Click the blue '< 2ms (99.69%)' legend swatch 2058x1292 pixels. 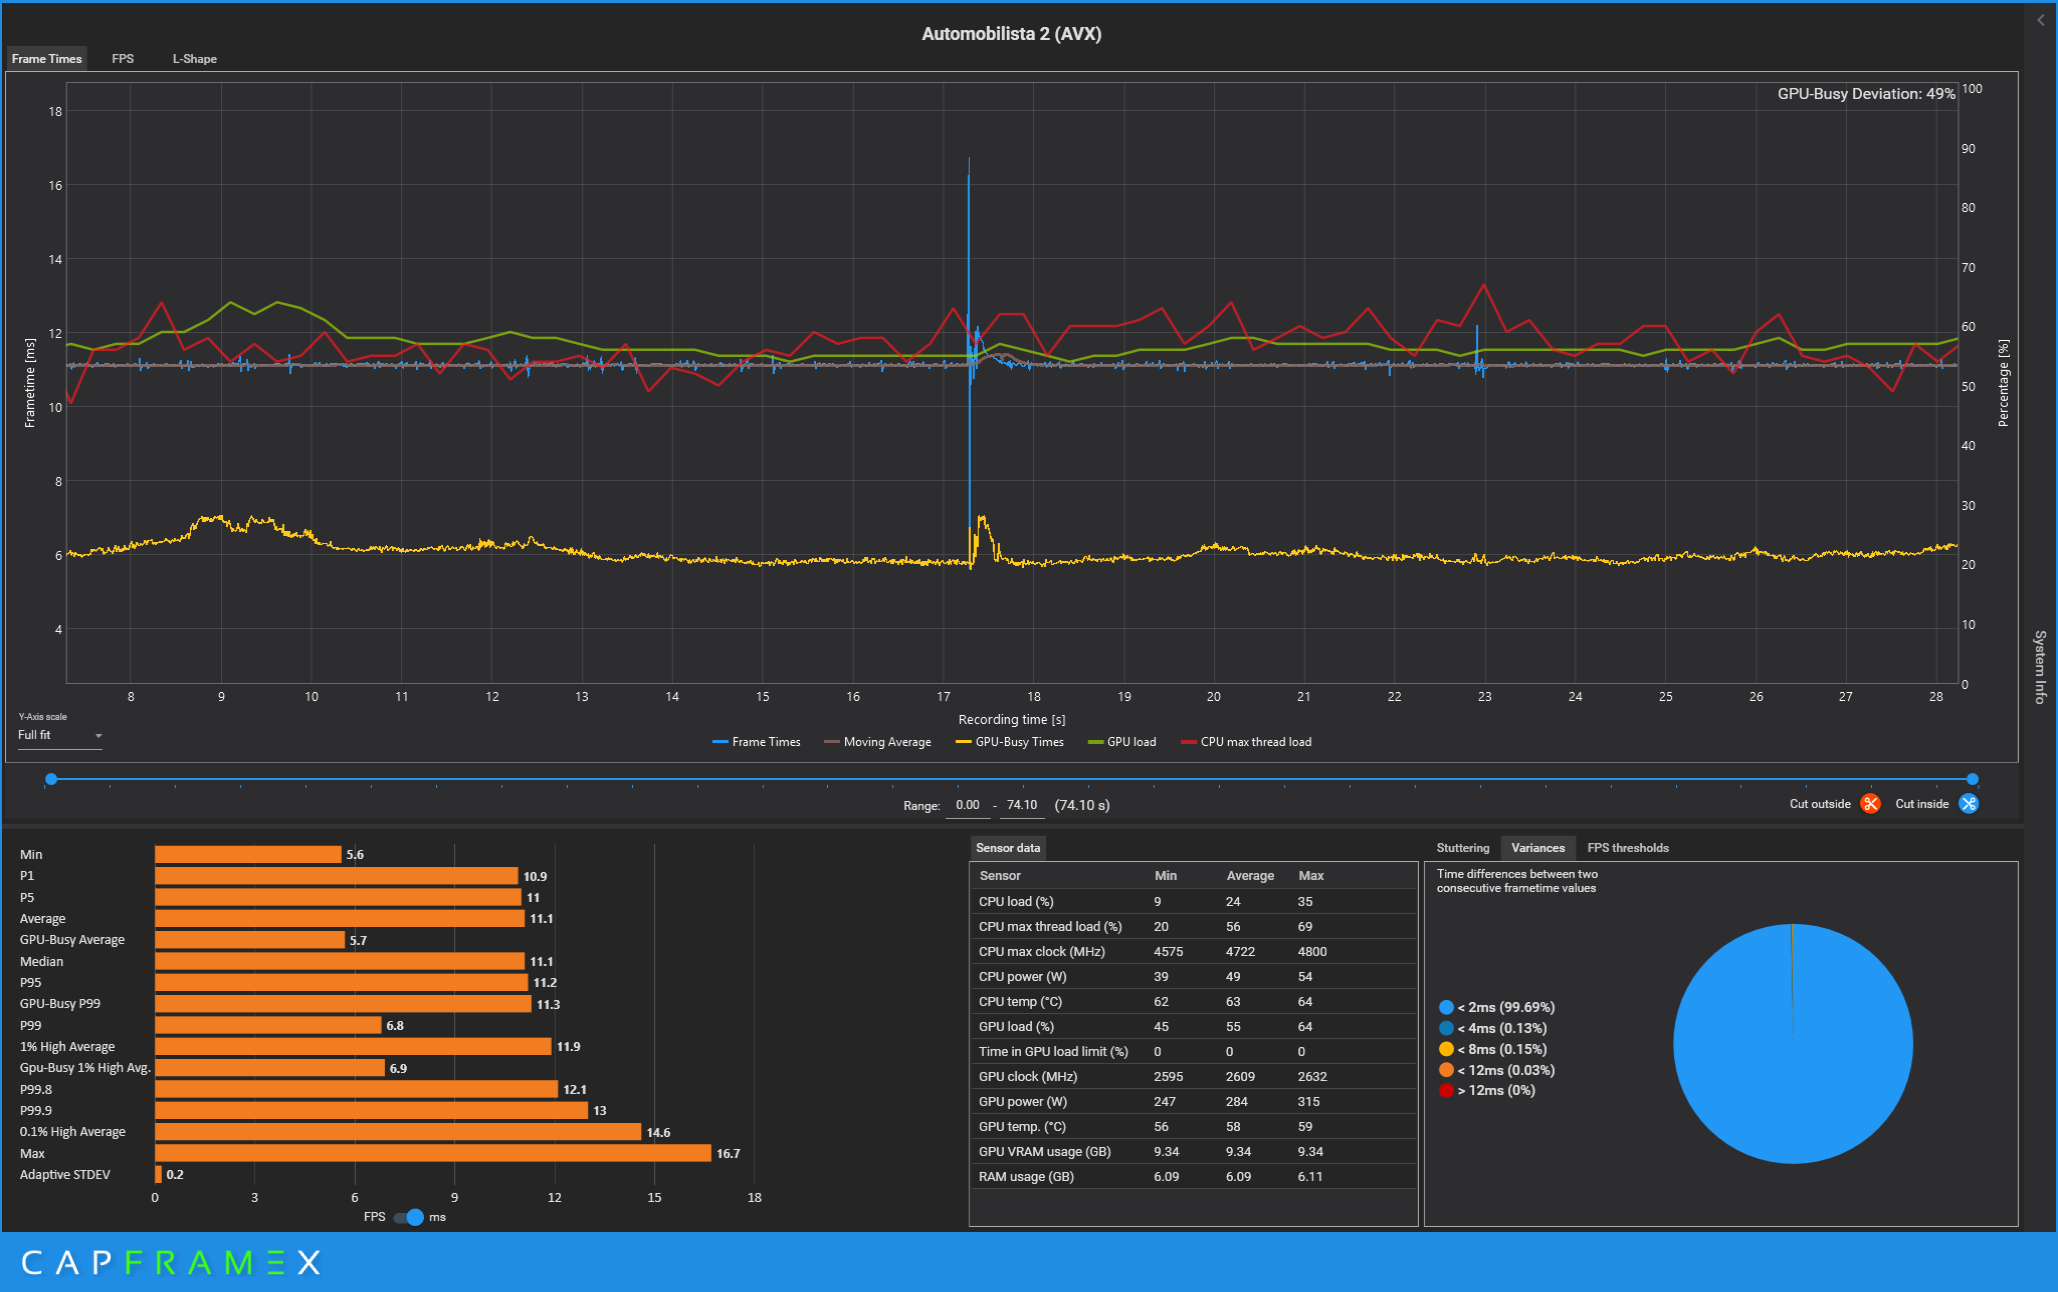point(1446,1007)
